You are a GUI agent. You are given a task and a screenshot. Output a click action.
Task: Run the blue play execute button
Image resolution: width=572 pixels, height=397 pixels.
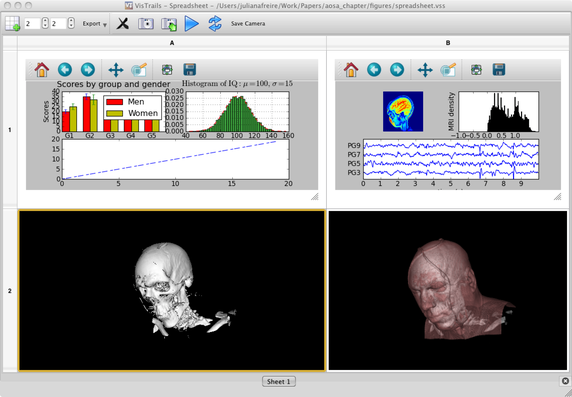192,24
